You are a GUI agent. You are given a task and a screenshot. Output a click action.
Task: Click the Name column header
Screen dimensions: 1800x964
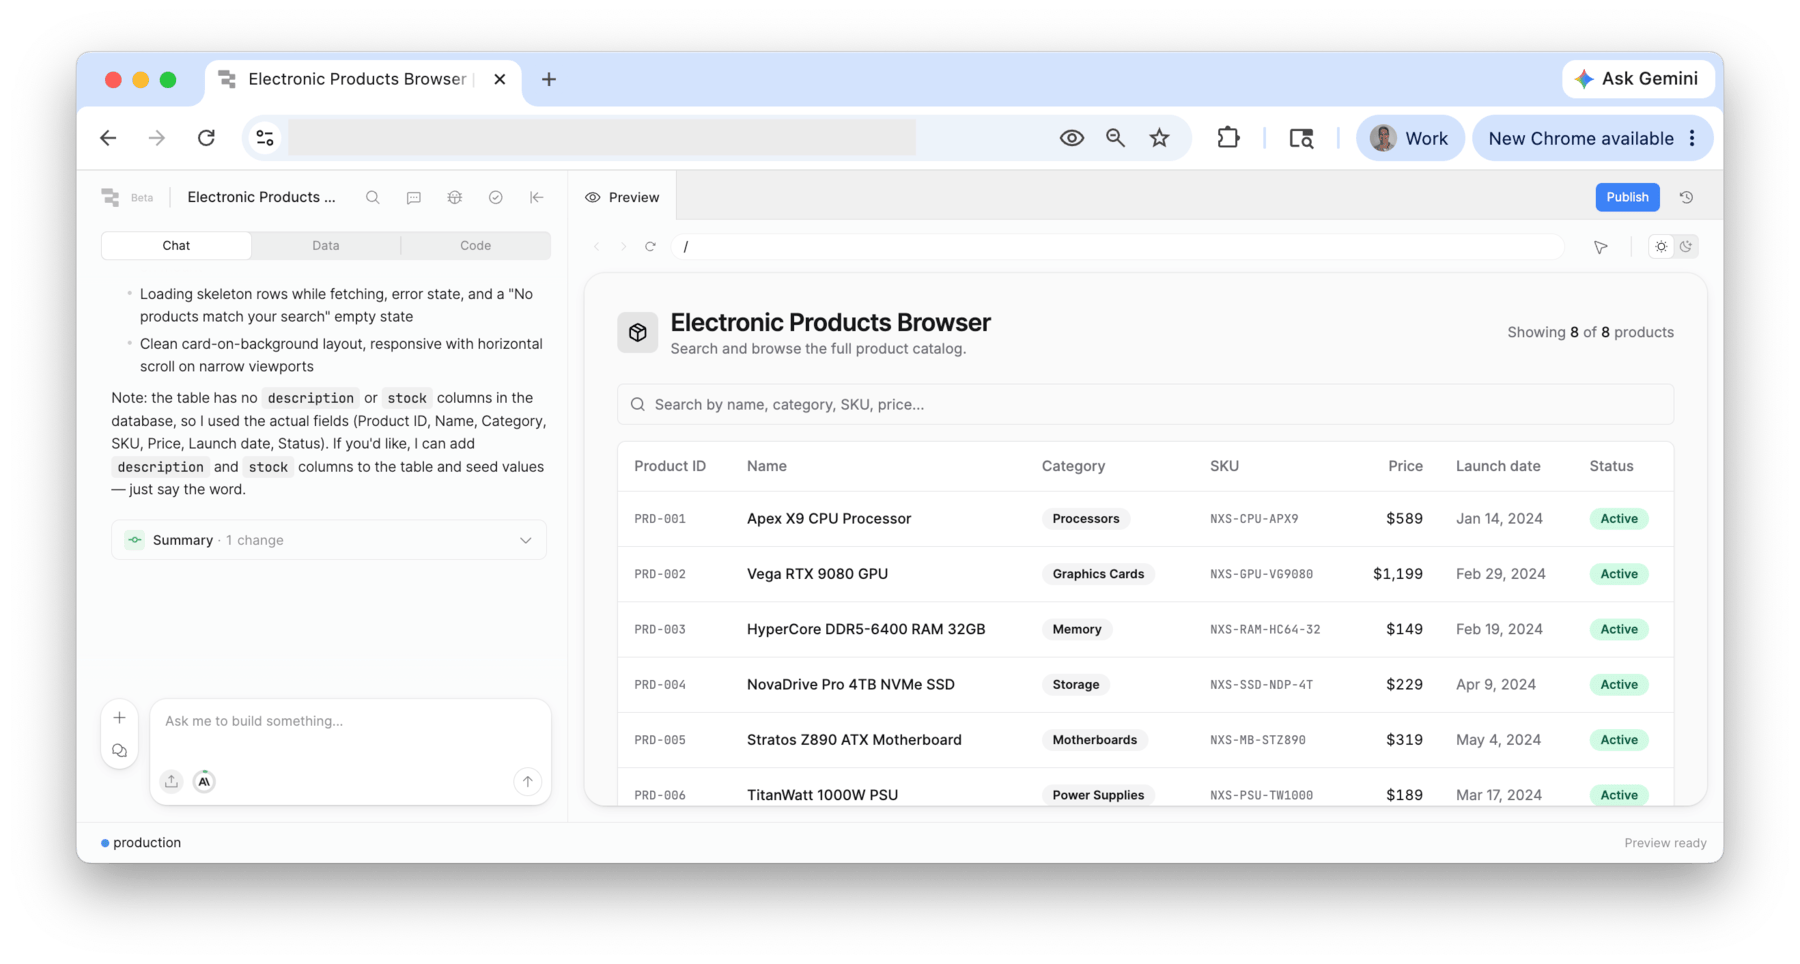(x=766, y=466)
